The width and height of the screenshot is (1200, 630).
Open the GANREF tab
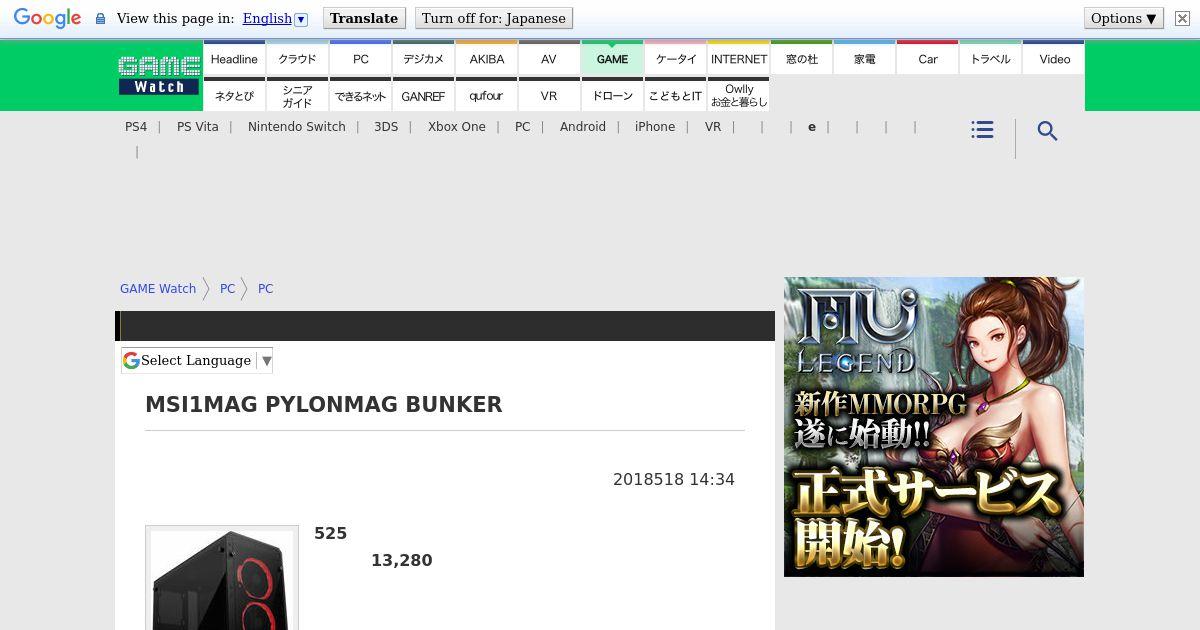[x=423, y=96]
